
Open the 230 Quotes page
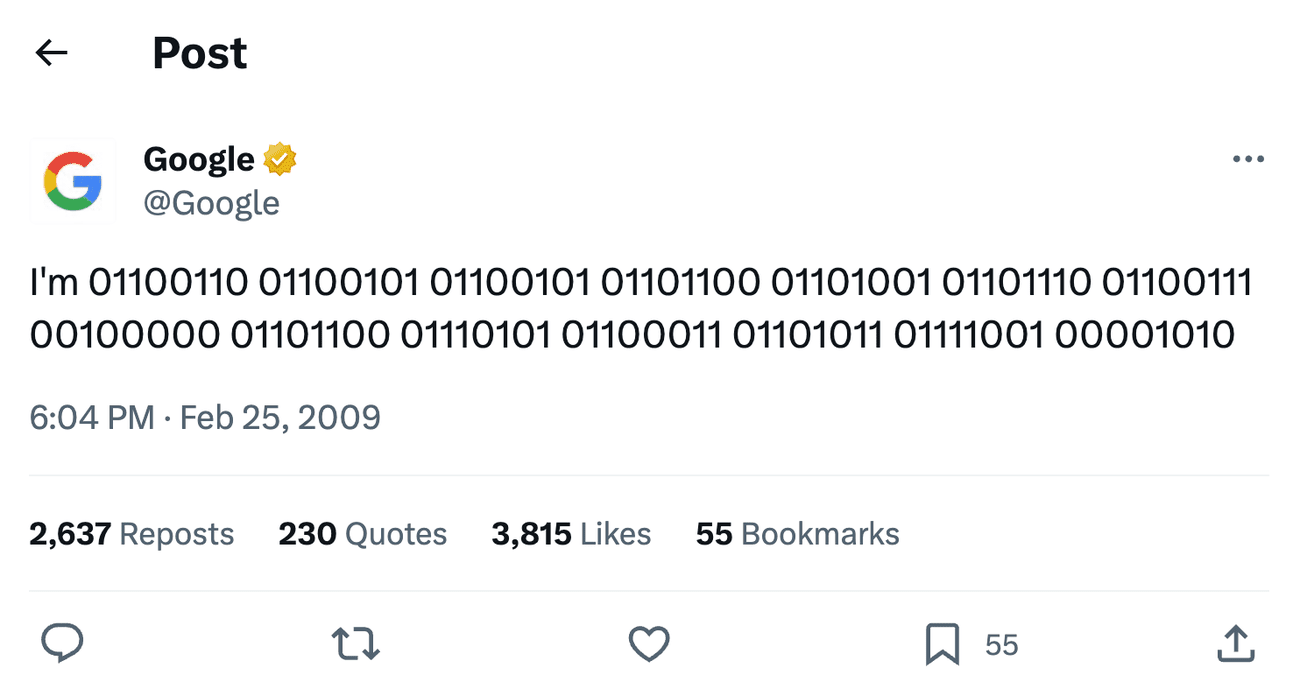click(x=362, y=534)
